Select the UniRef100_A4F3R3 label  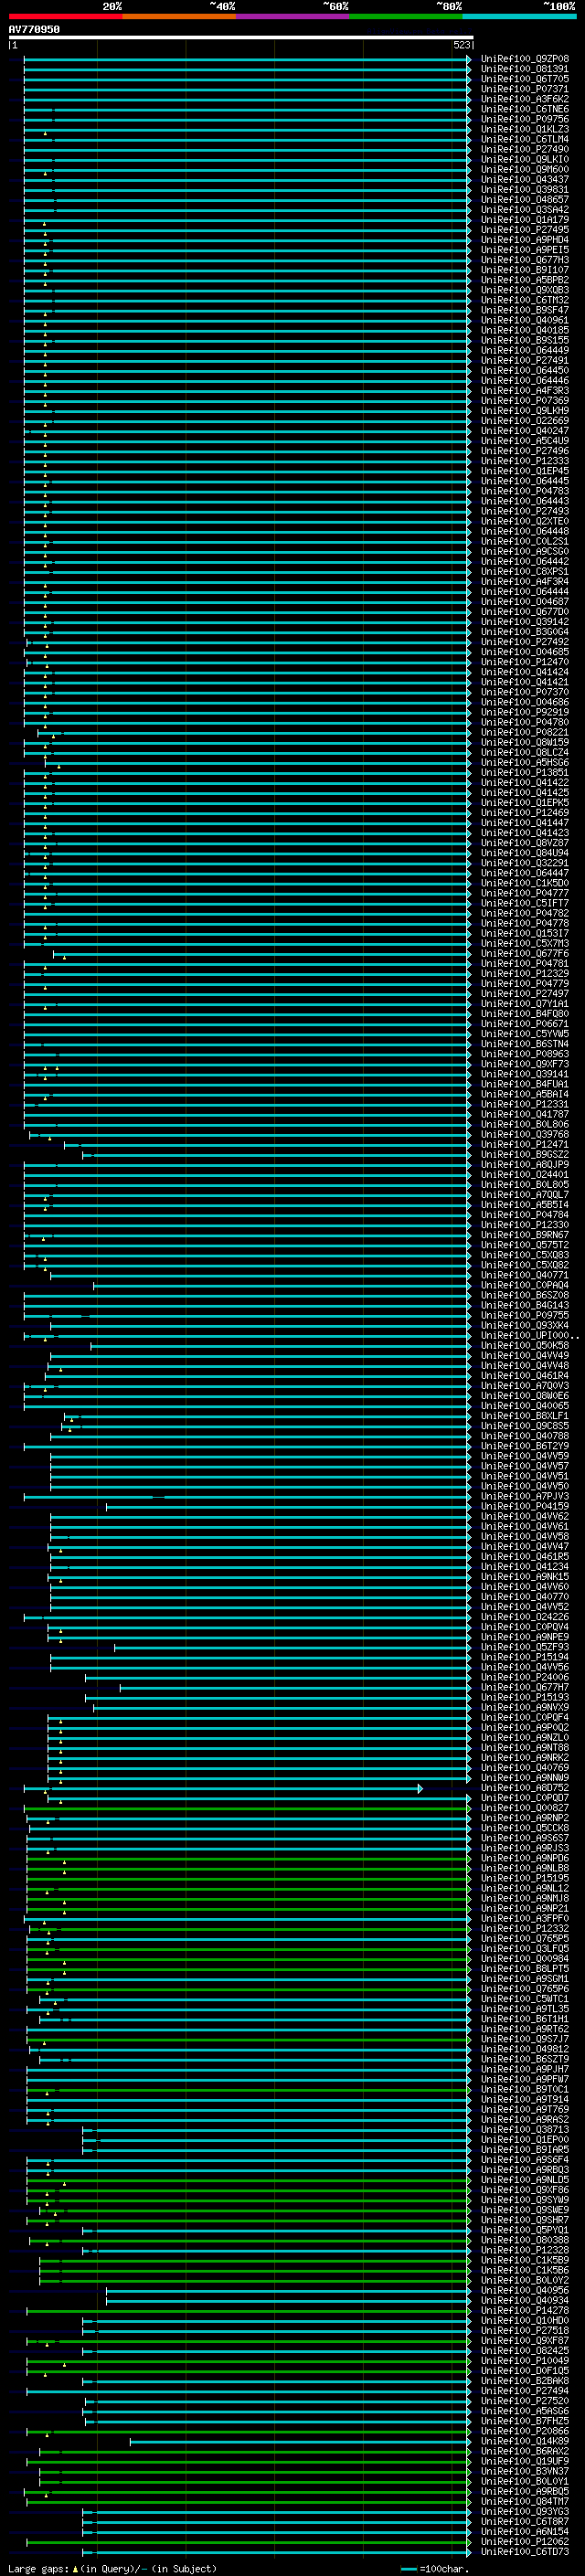tap(525, 390)
